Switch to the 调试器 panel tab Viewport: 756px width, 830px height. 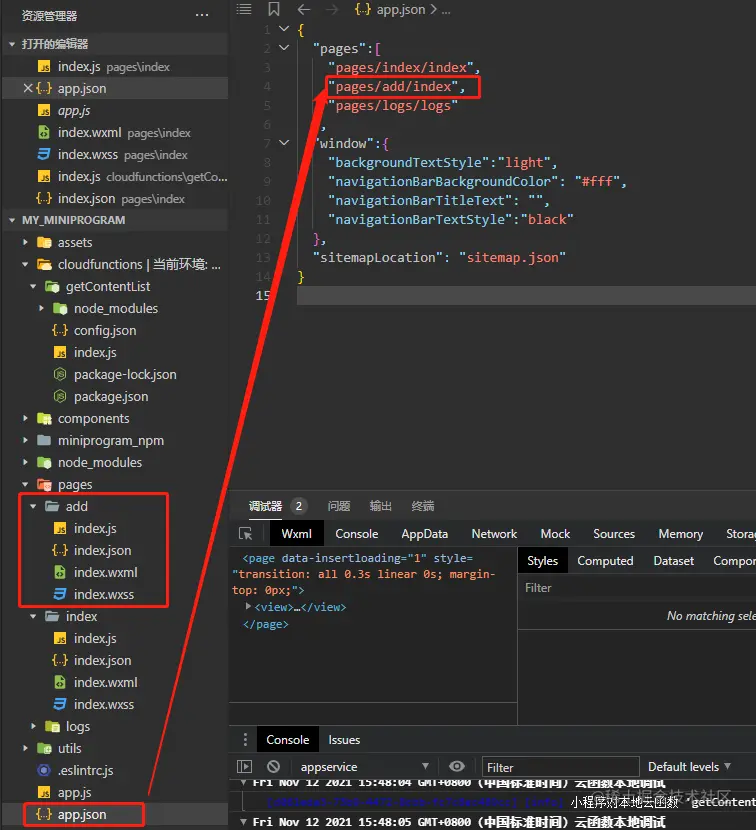tap(265, 506)
